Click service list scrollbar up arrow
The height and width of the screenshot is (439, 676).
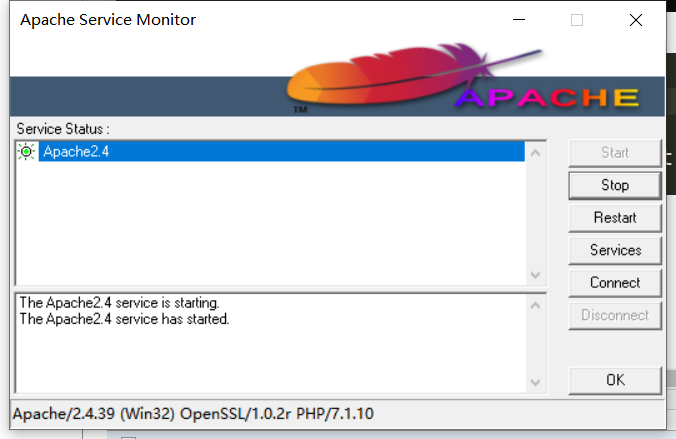[x=535, y=153]
